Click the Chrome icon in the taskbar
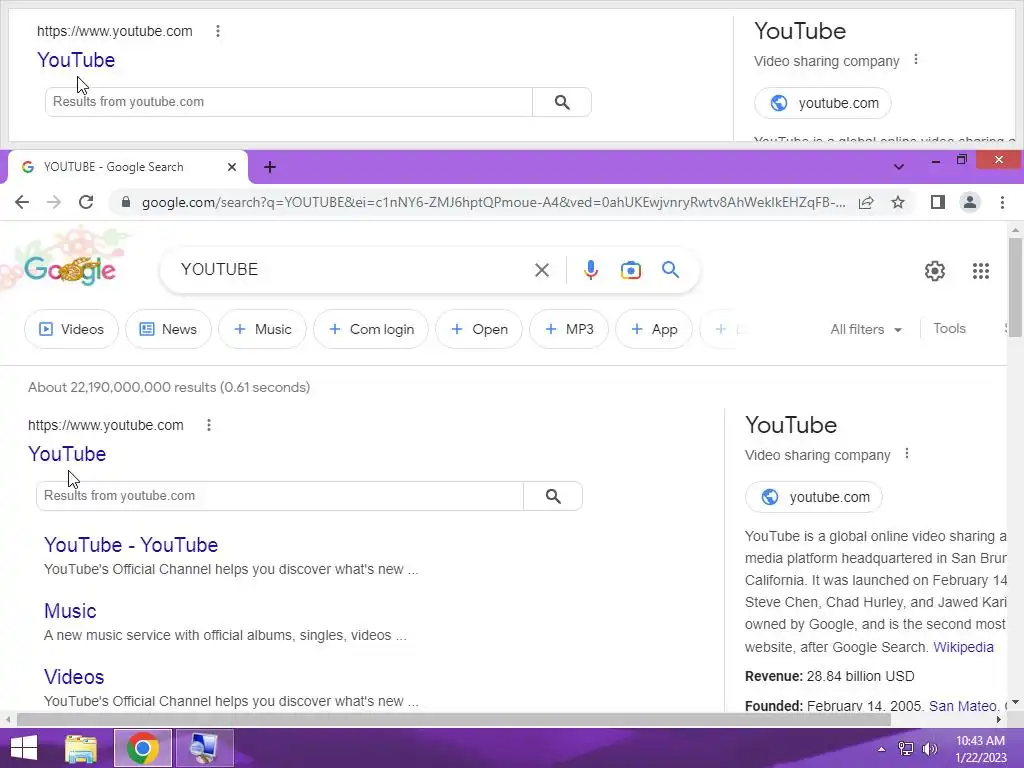This screenshot has width=1024, height=768. pyautogui.click(x=143, y=748)
